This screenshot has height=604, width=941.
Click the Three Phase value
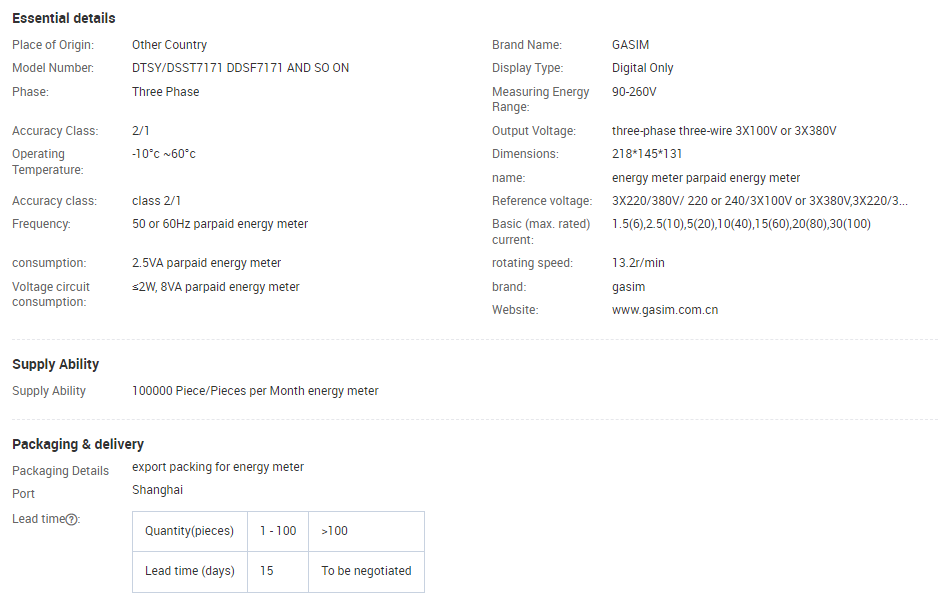click(x=165, y=92)
